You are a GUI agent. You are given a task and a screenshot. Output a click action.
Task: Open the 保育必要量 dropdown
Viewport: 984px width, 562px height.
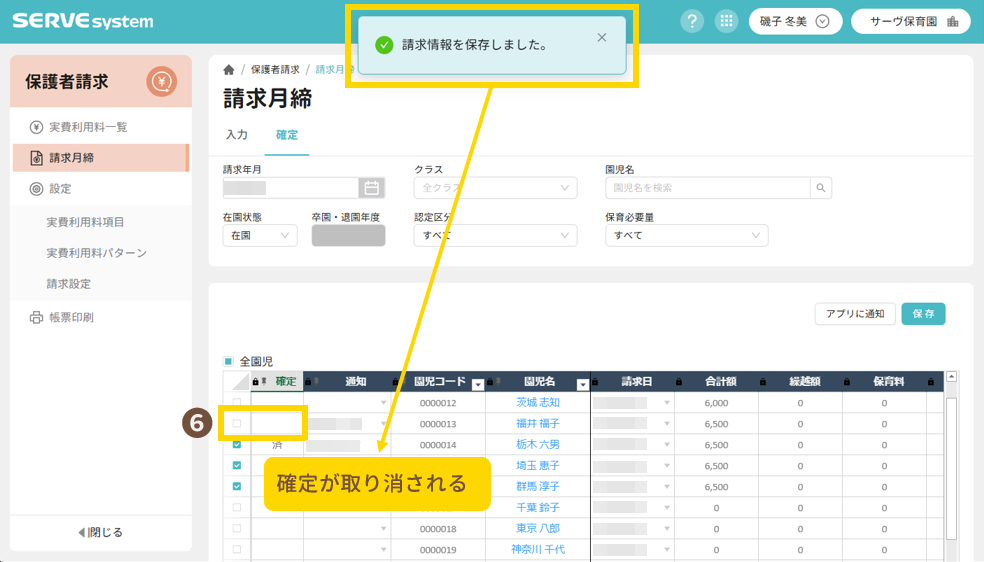[686, 235]
